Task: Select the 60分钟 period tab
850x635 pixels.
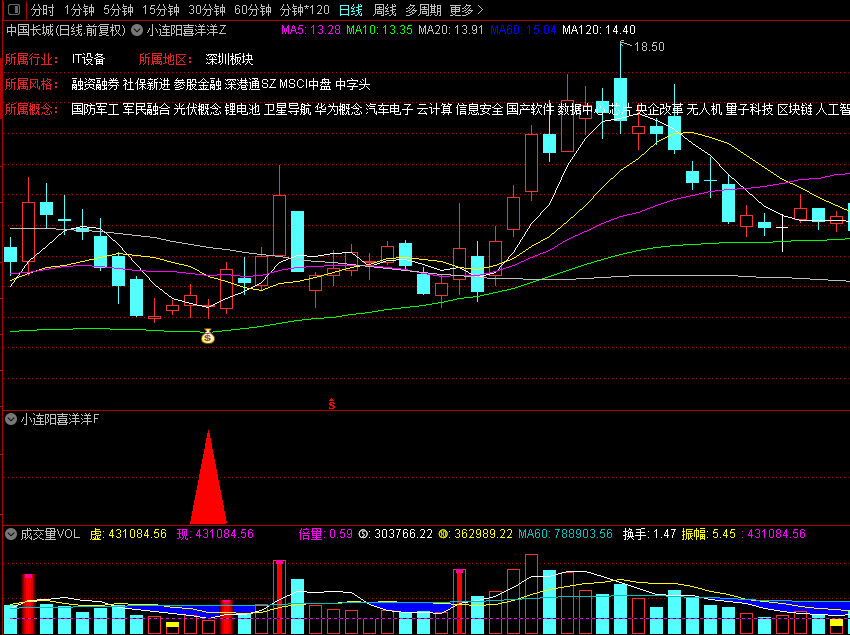Action: click(253, 10)
